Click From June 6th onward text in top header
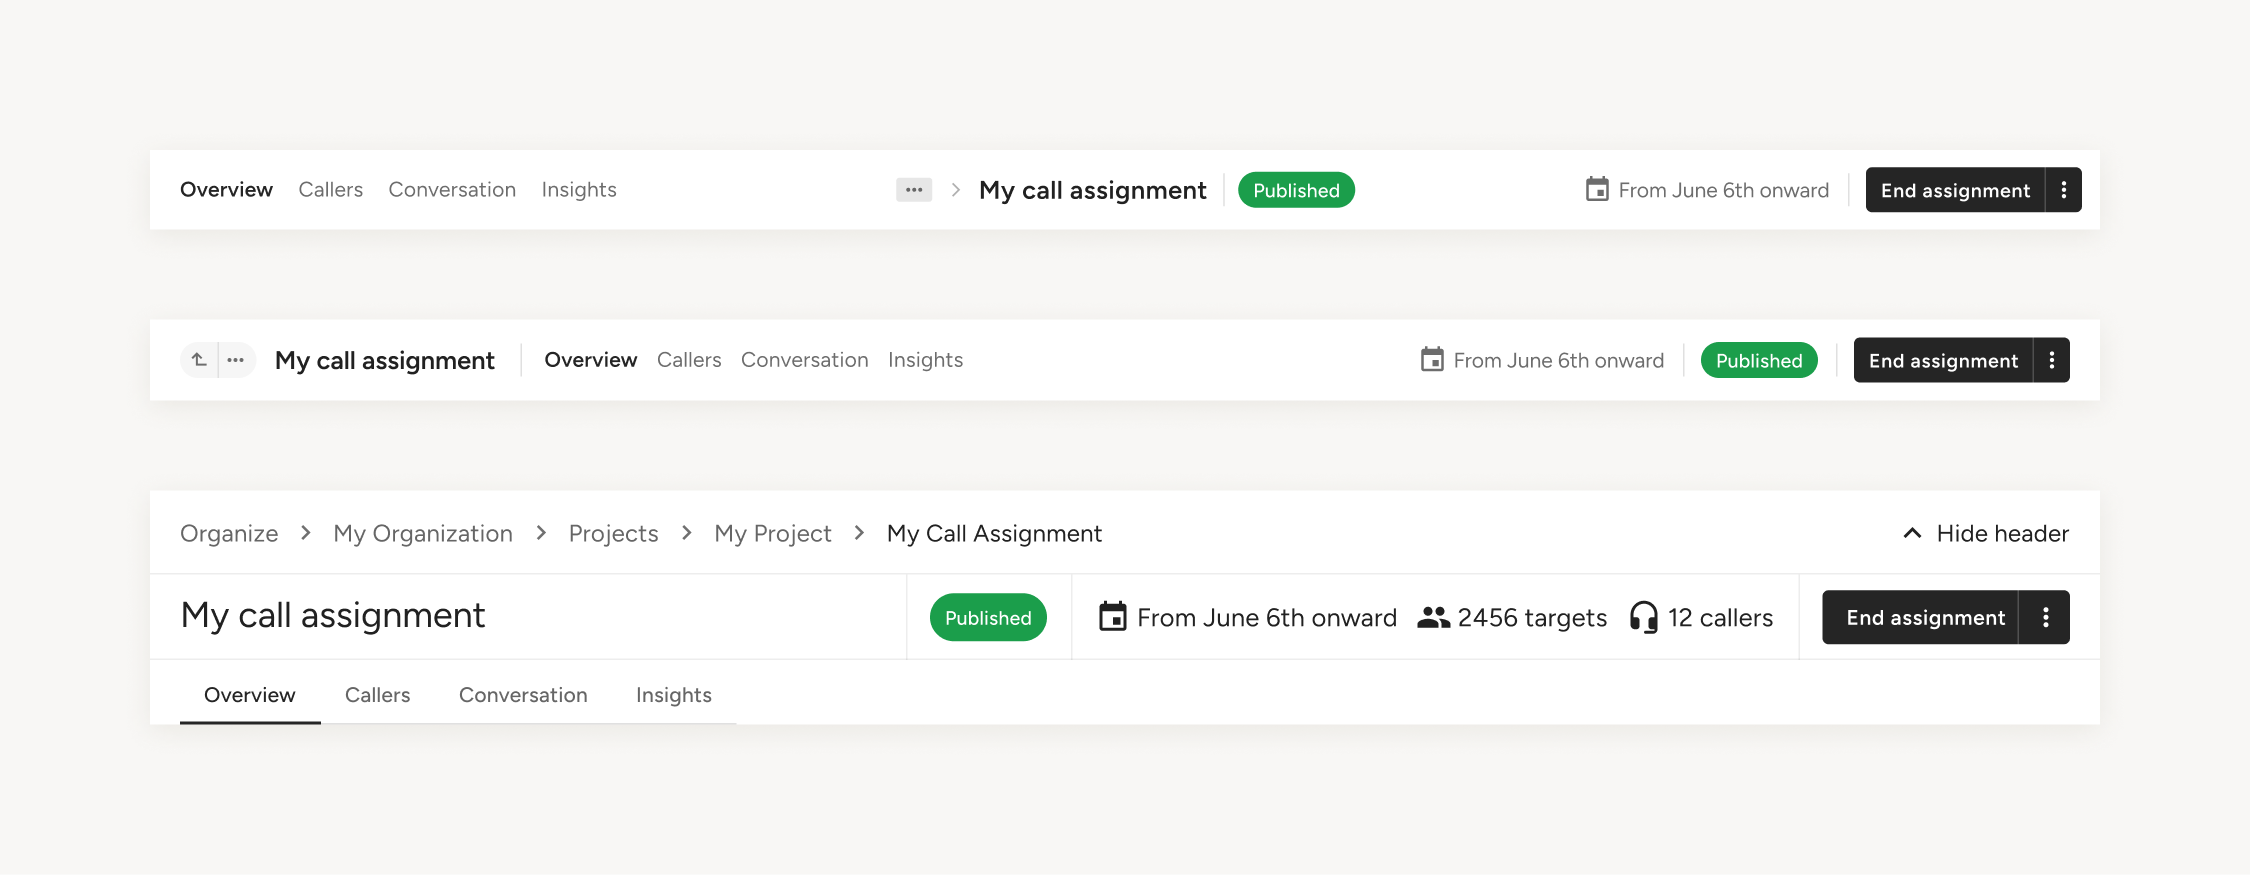Screen dimensions: 2250x875 [1724, 190]
